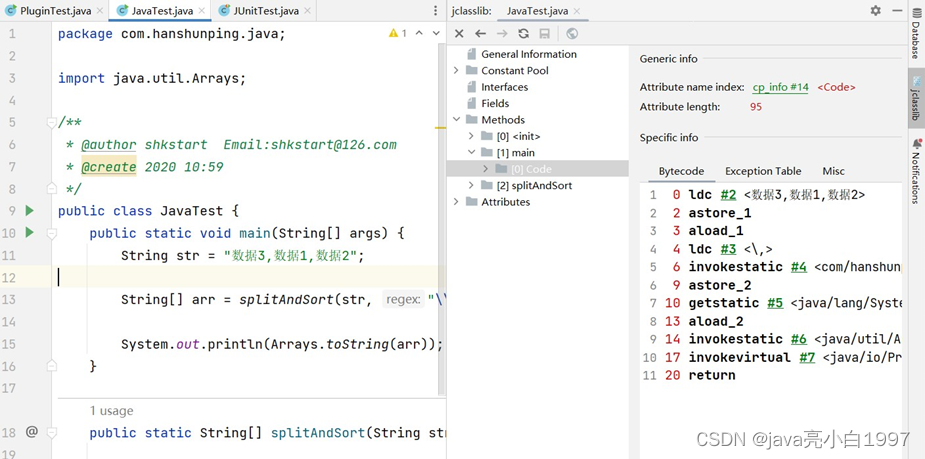Click the 'return' bytecode instruction
This screenshot has height=459, width=925.
coord(712,375)
